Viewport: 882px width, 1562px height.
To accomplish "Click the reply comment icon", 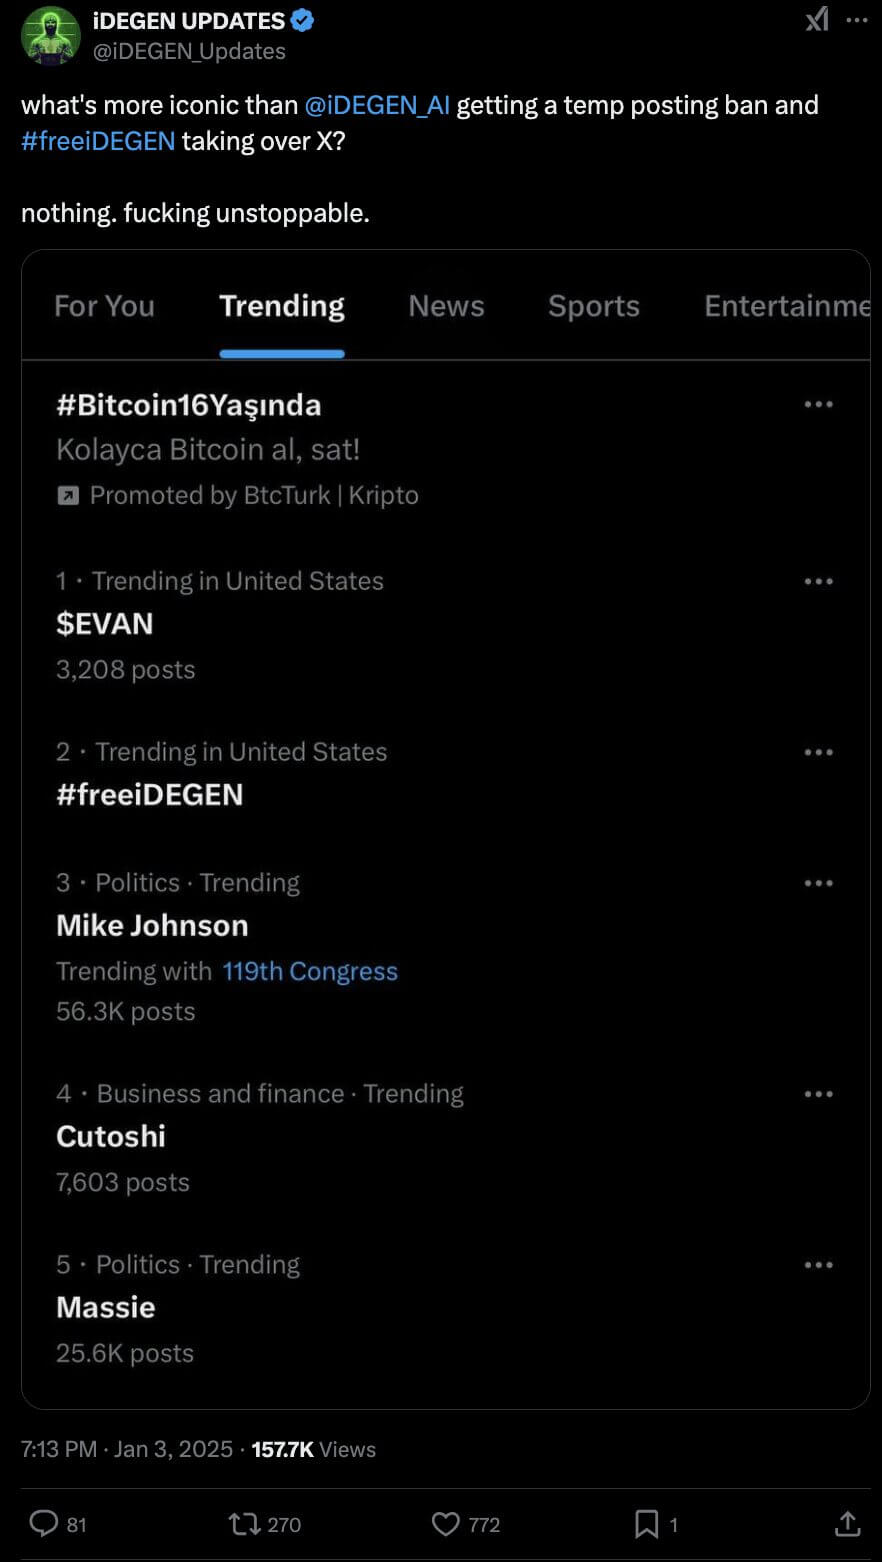I will click(x=43, y=1523).
